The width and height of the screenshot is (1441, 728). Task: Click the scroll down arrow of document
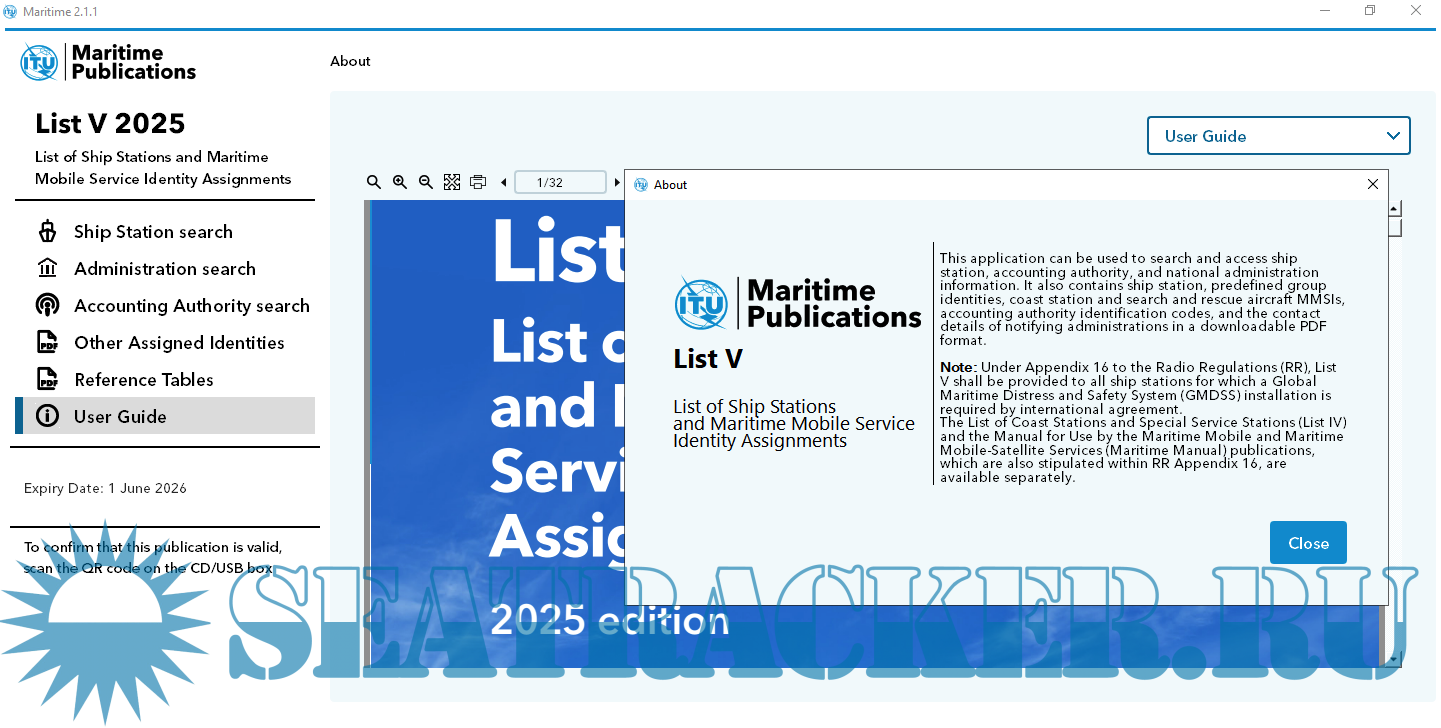pos(1394,658)
